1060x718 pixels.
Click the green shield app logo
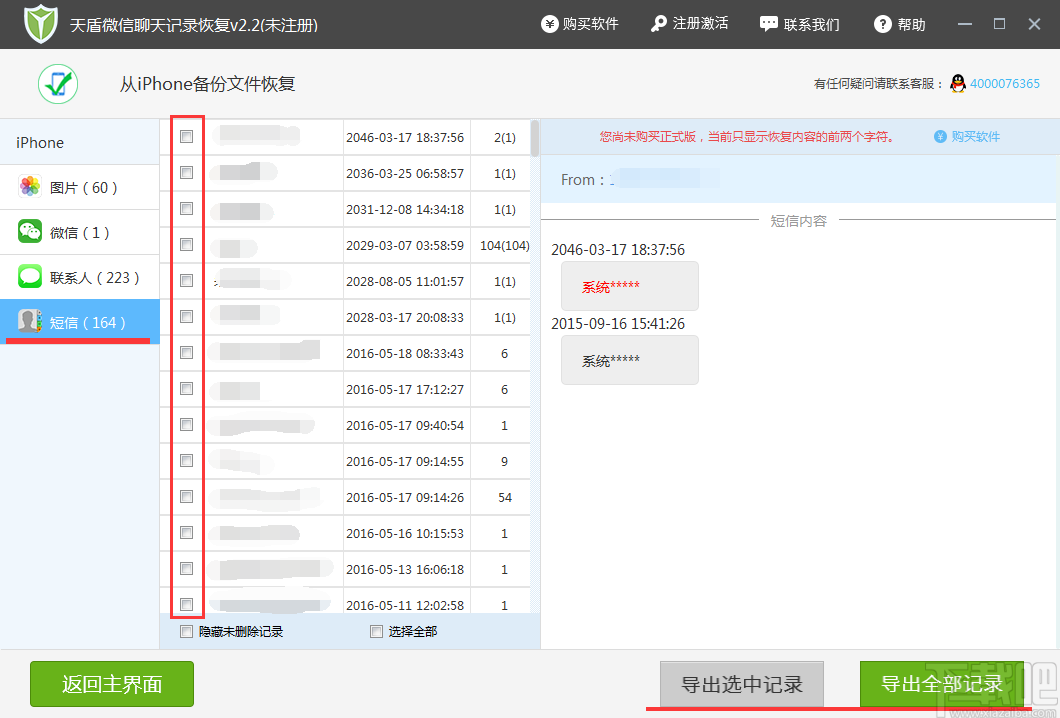click(x=41, y=24)
